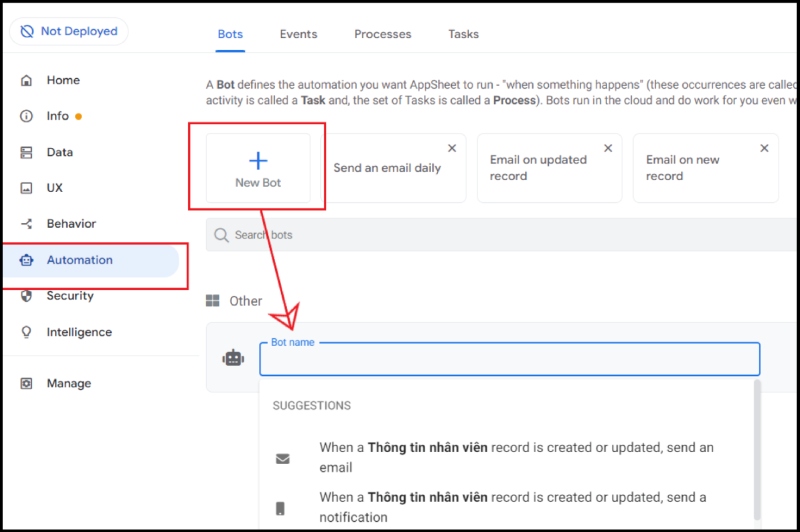Switch to the Processes tab

(x=383, y=34)
